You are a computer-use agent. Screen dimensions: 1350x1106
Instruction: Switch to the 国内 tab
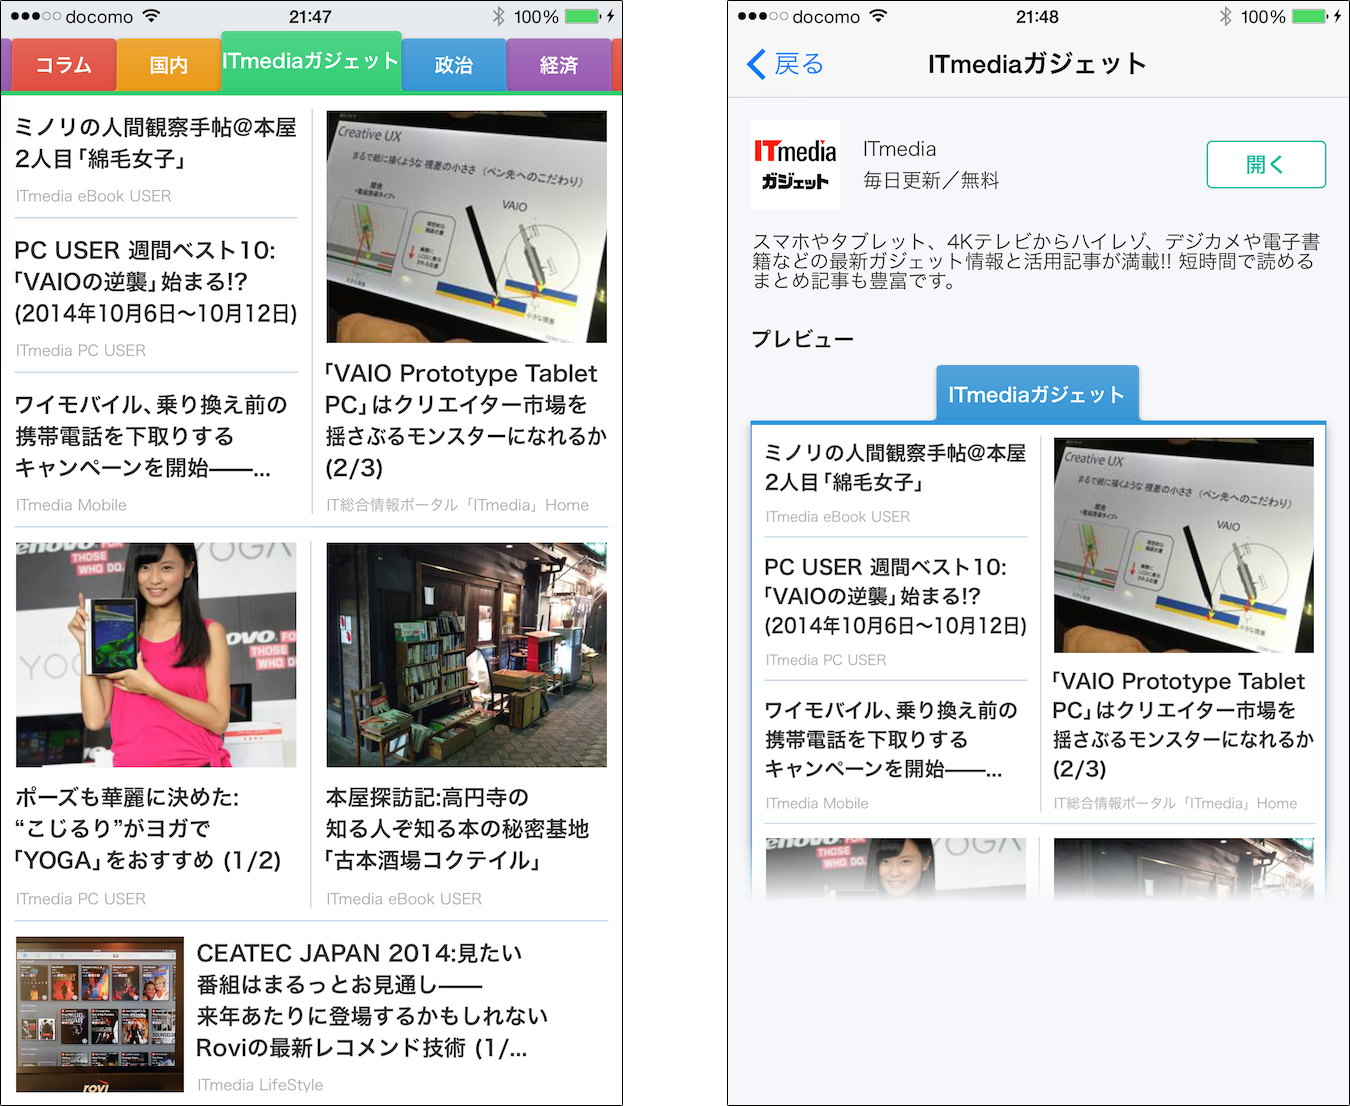pyautogui.click(x=169, y=65)
